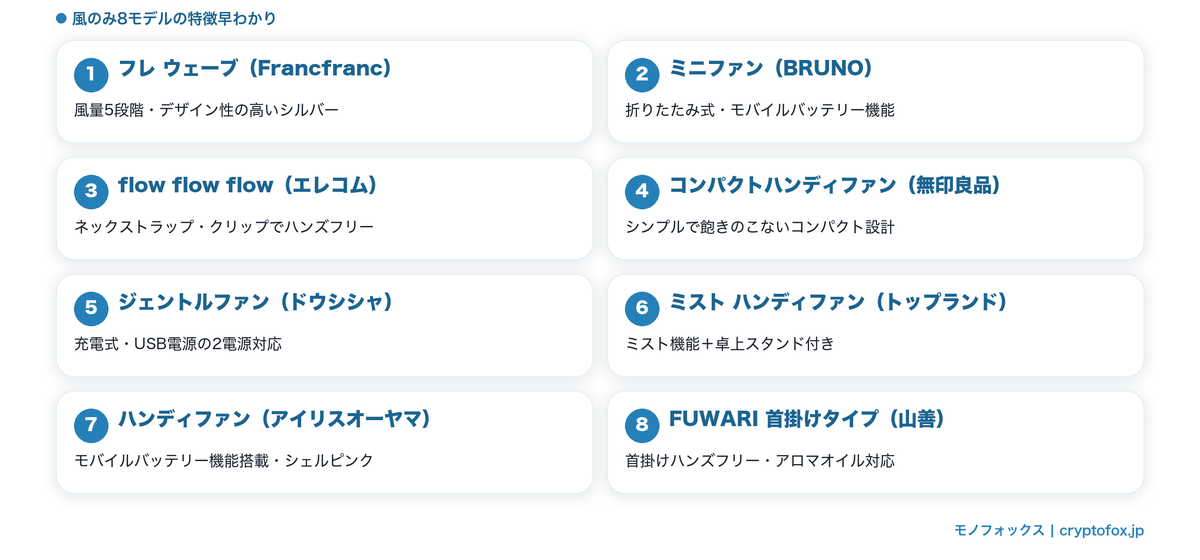Click the number 3 circle badge
Screen dimensions: 1200x560
point(91,191)
